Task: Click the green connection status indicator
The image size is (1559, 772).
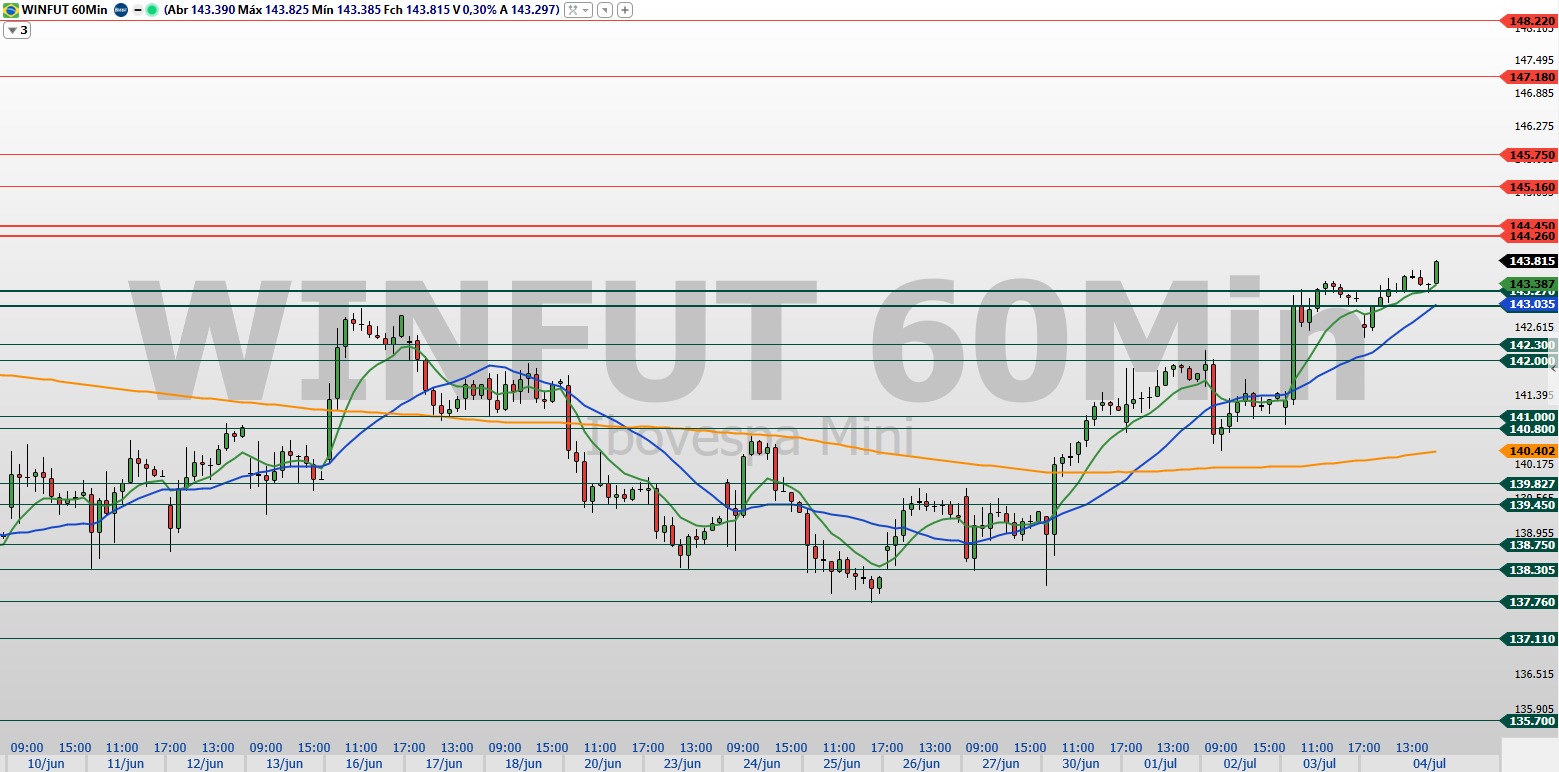Action: pyautogui.click(x=151, y=10)
